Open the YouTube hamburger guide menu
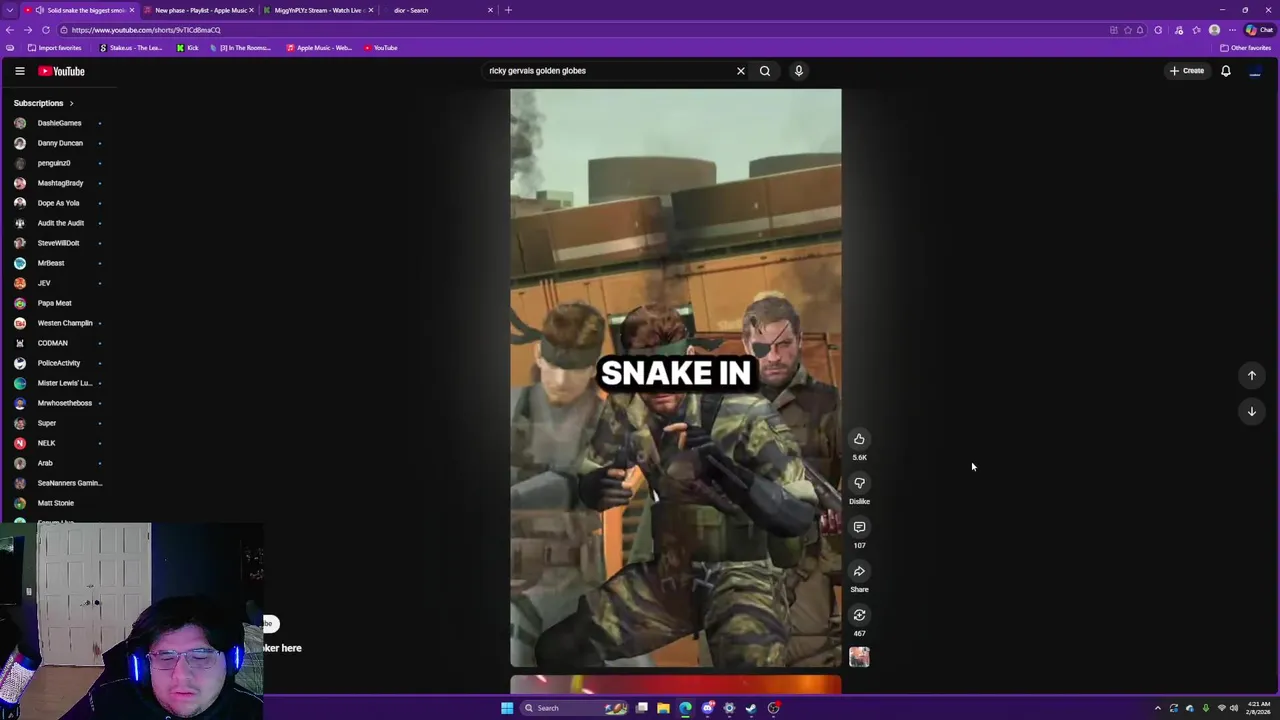This screenshot has height=720, width=1280. [x=19, y=71]
